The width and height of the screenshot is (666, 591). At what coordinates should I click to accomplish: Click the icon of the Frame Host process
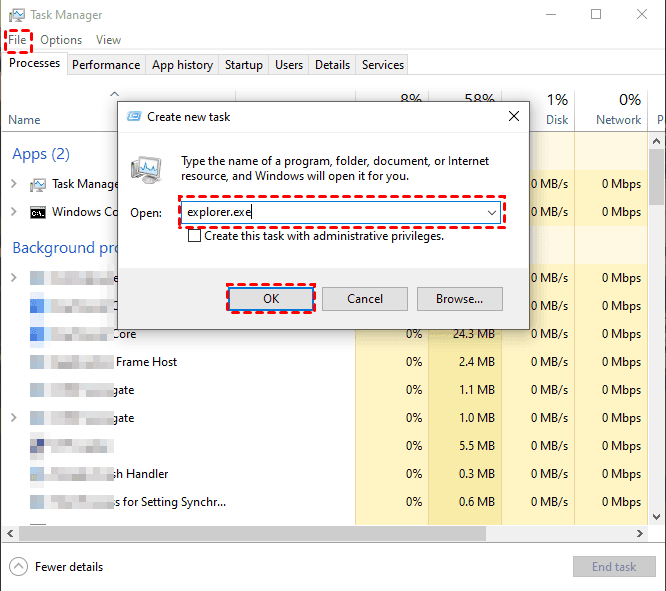coord(37,362)
